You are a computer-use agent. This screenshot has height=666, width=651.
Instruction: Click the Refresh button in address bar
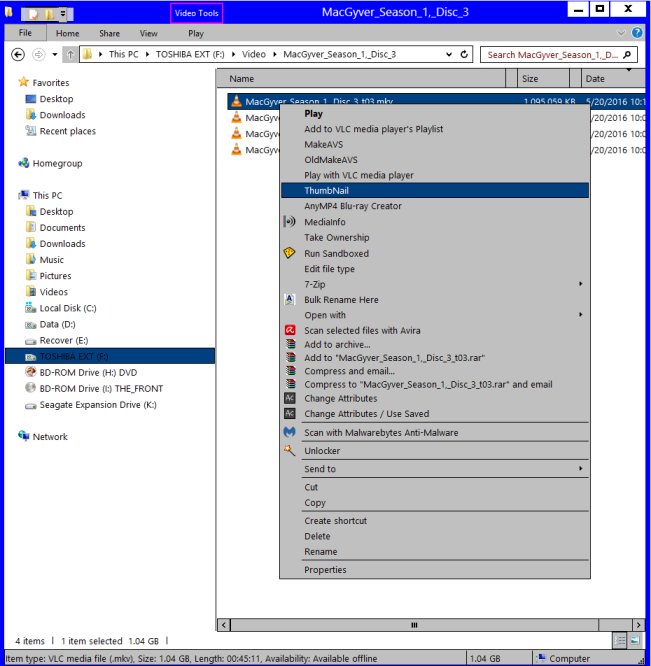pyautogui.click(x=464, y=54)
